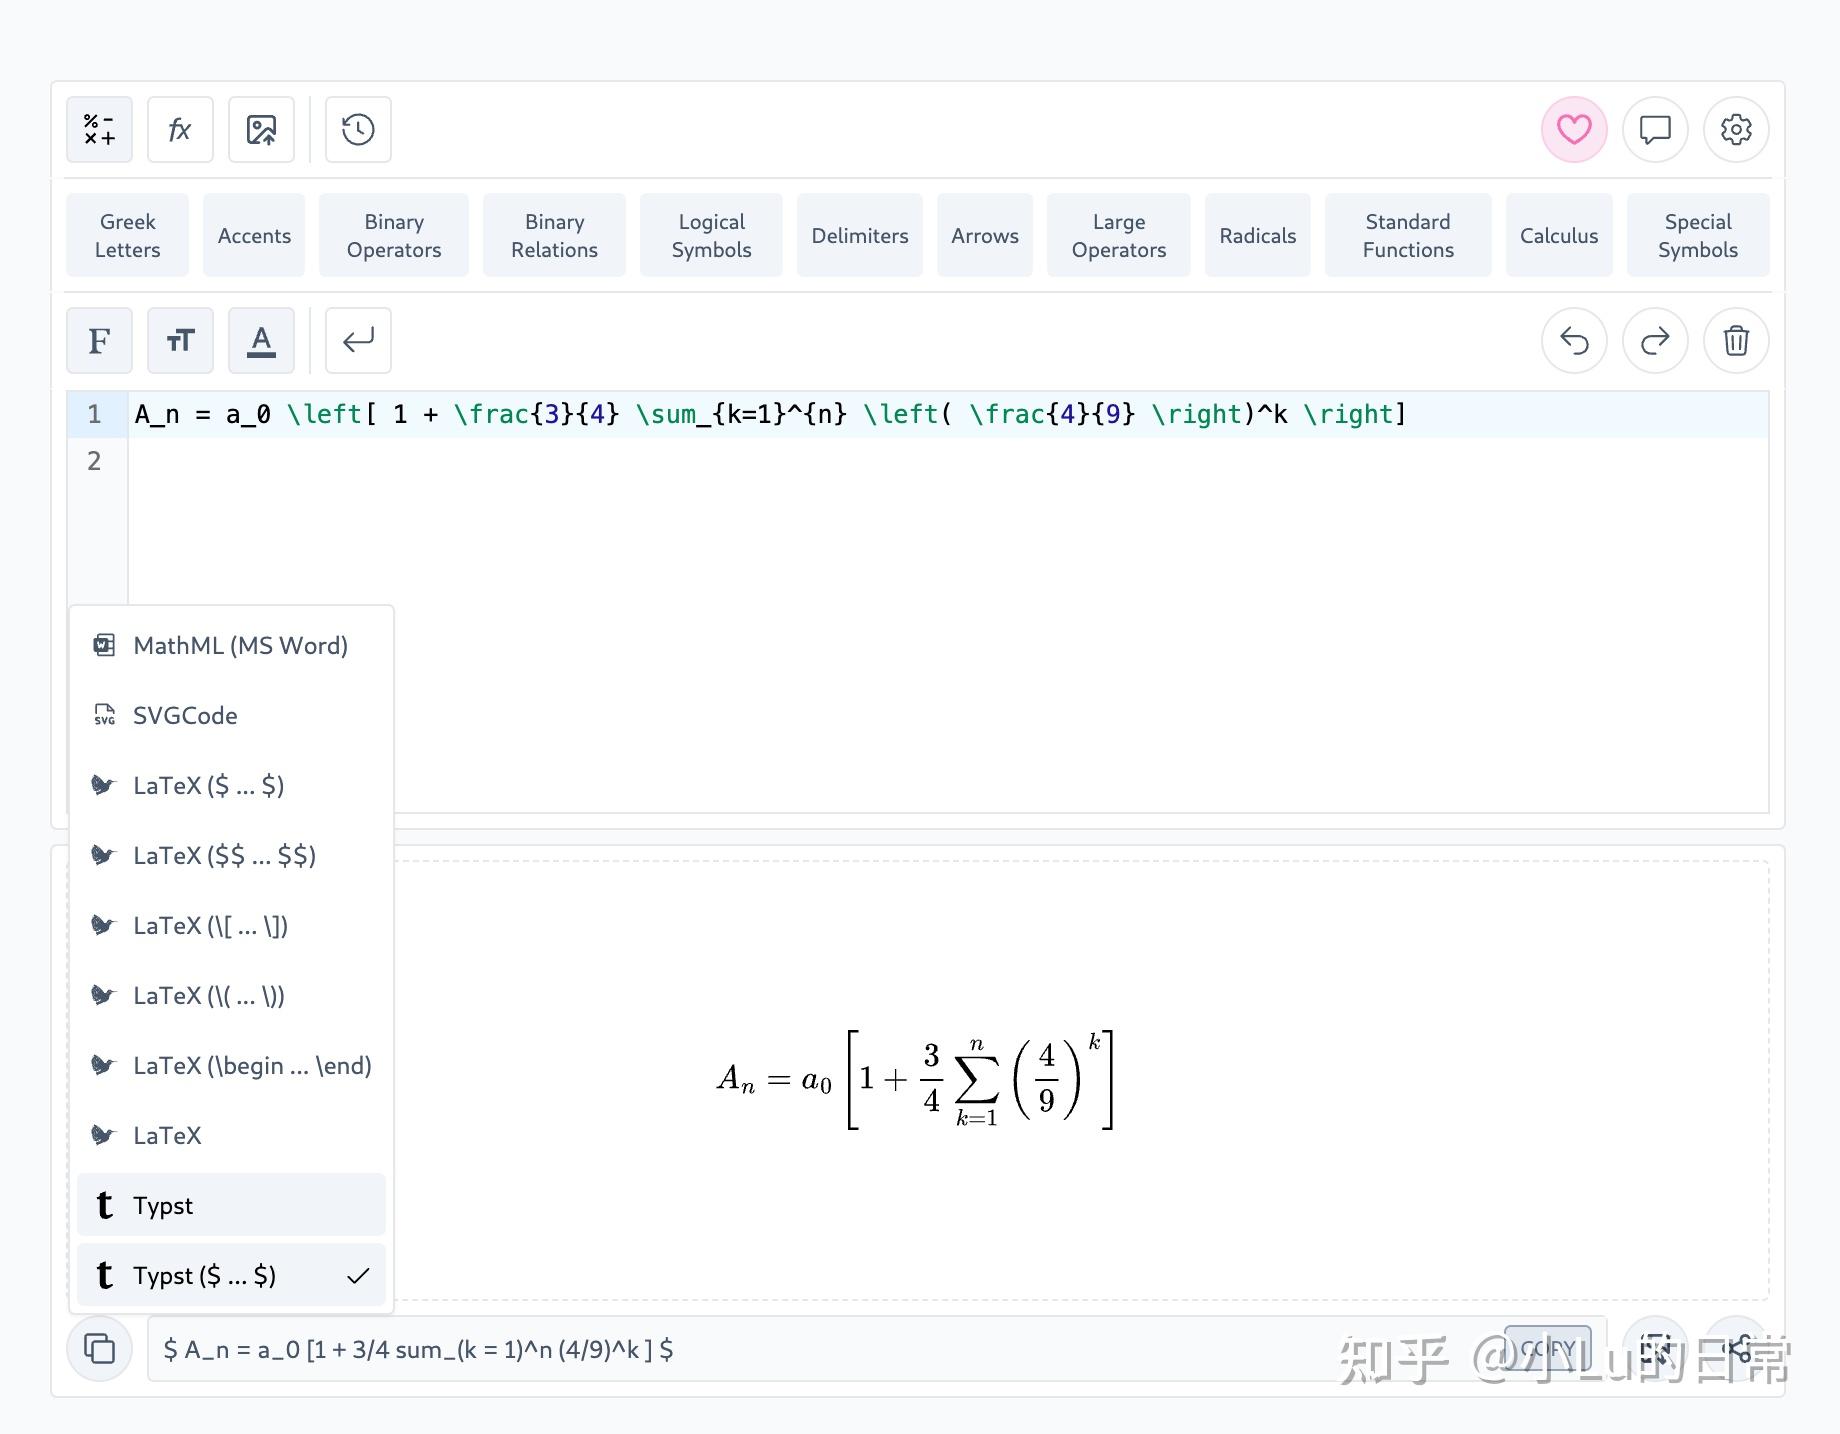Viewport: 1840px width, 1434px height.
Task: Click the copy format icon beside output field
Action: click(100, 1349)
